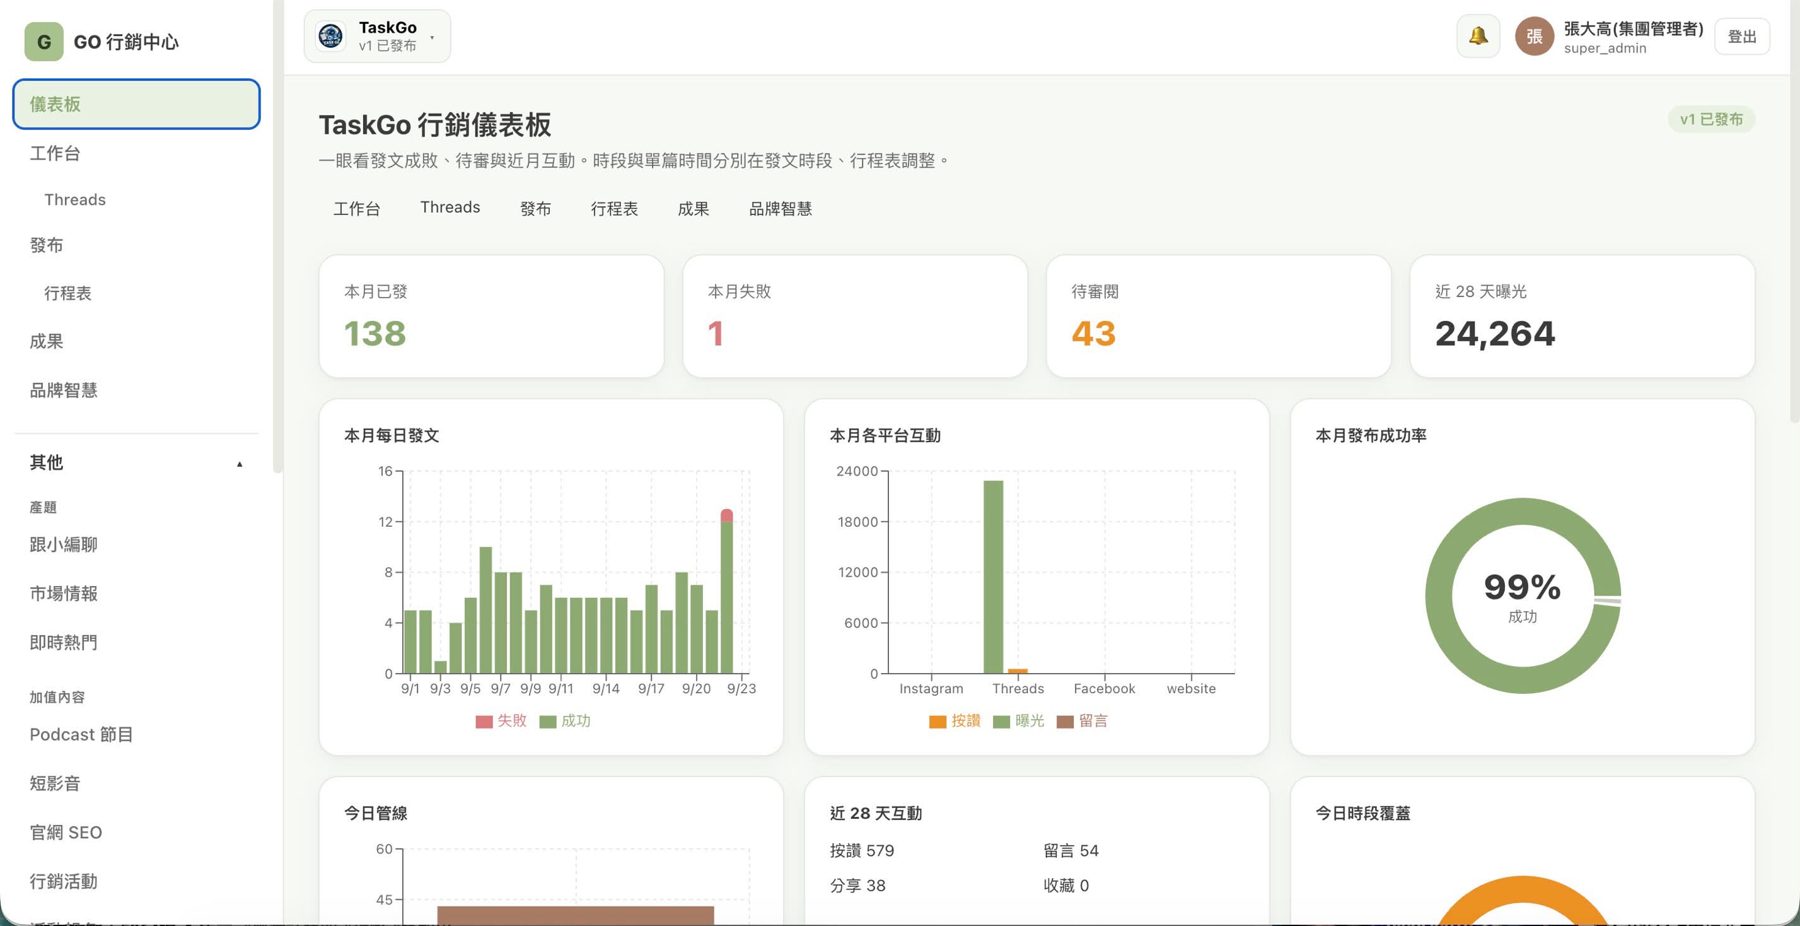1800x926 pixels.
Task: Click the v1 已發布 status badge
Action: click(x=1711, y=119)
